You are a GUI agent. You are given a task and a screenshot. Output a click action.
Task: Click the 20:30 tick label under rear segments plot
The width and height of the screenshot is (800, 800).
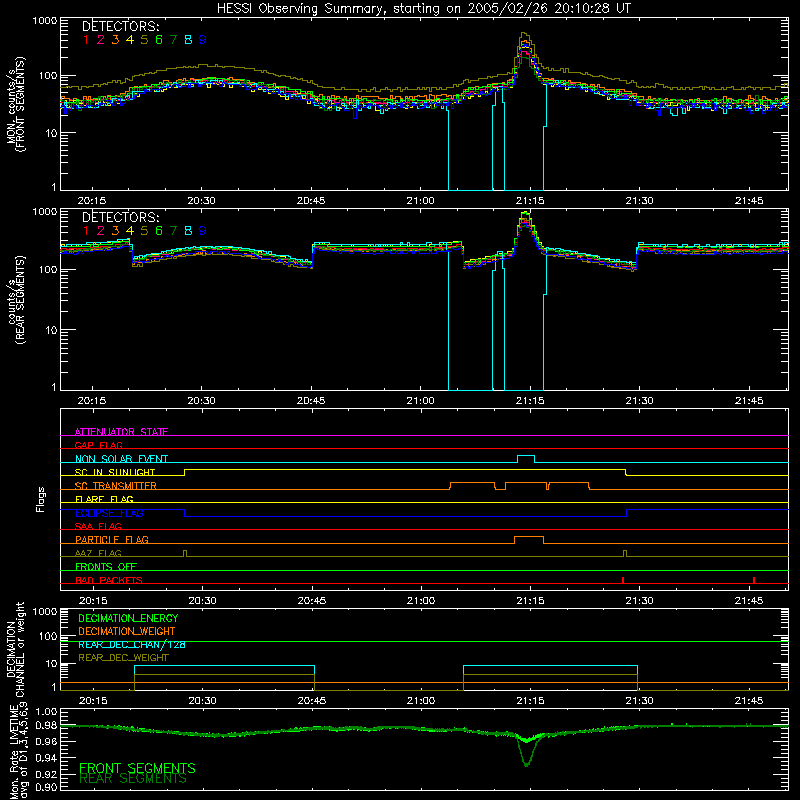click(x=202, y=401)
